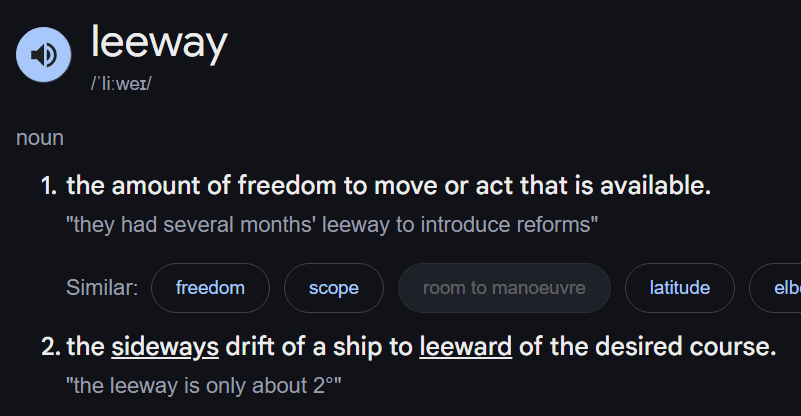Screen dimensions: 801x416
Task: Click the phonetic transcription /ˈliːweɪ/
Action: pos(121,83)
